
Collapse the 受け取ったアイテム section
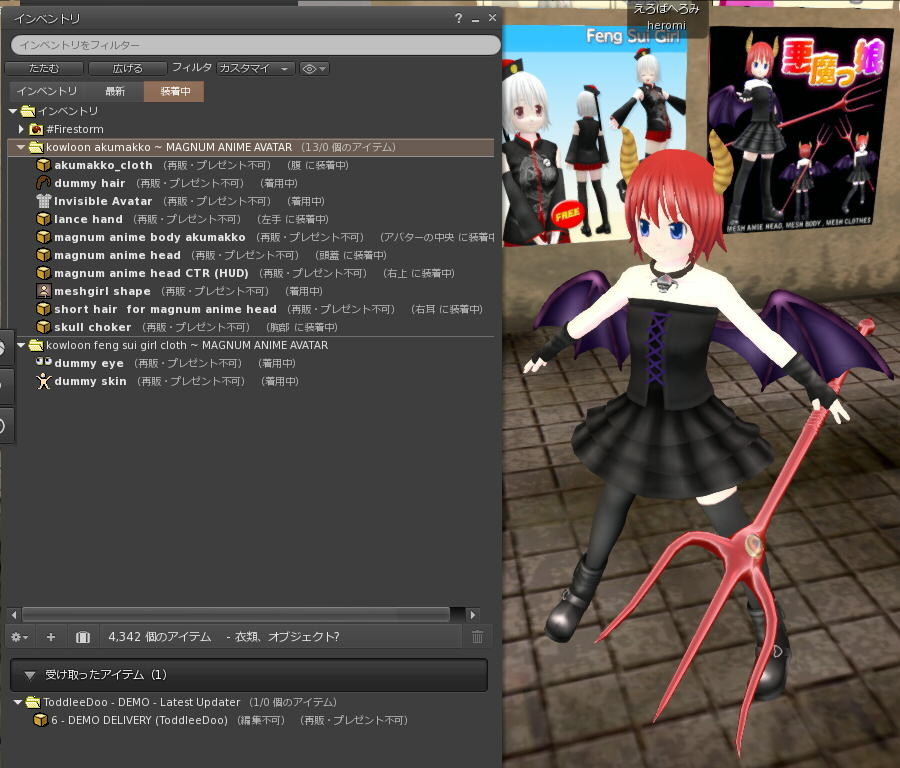point(30,676)
